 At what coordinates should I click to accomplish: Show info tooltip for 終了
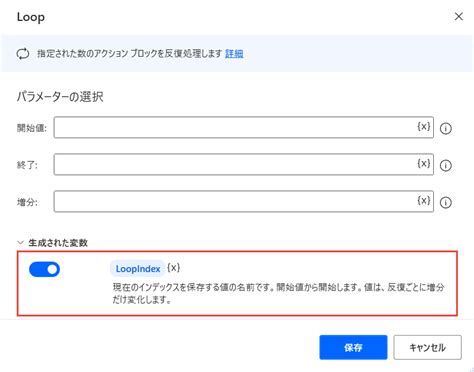446,165
